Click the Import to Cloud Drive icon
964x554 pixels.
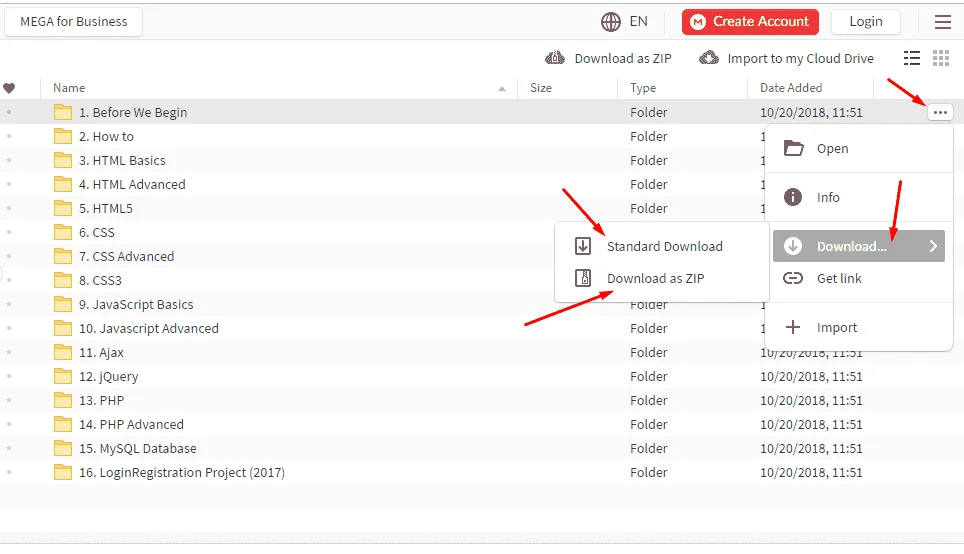(x=708, y=58)
